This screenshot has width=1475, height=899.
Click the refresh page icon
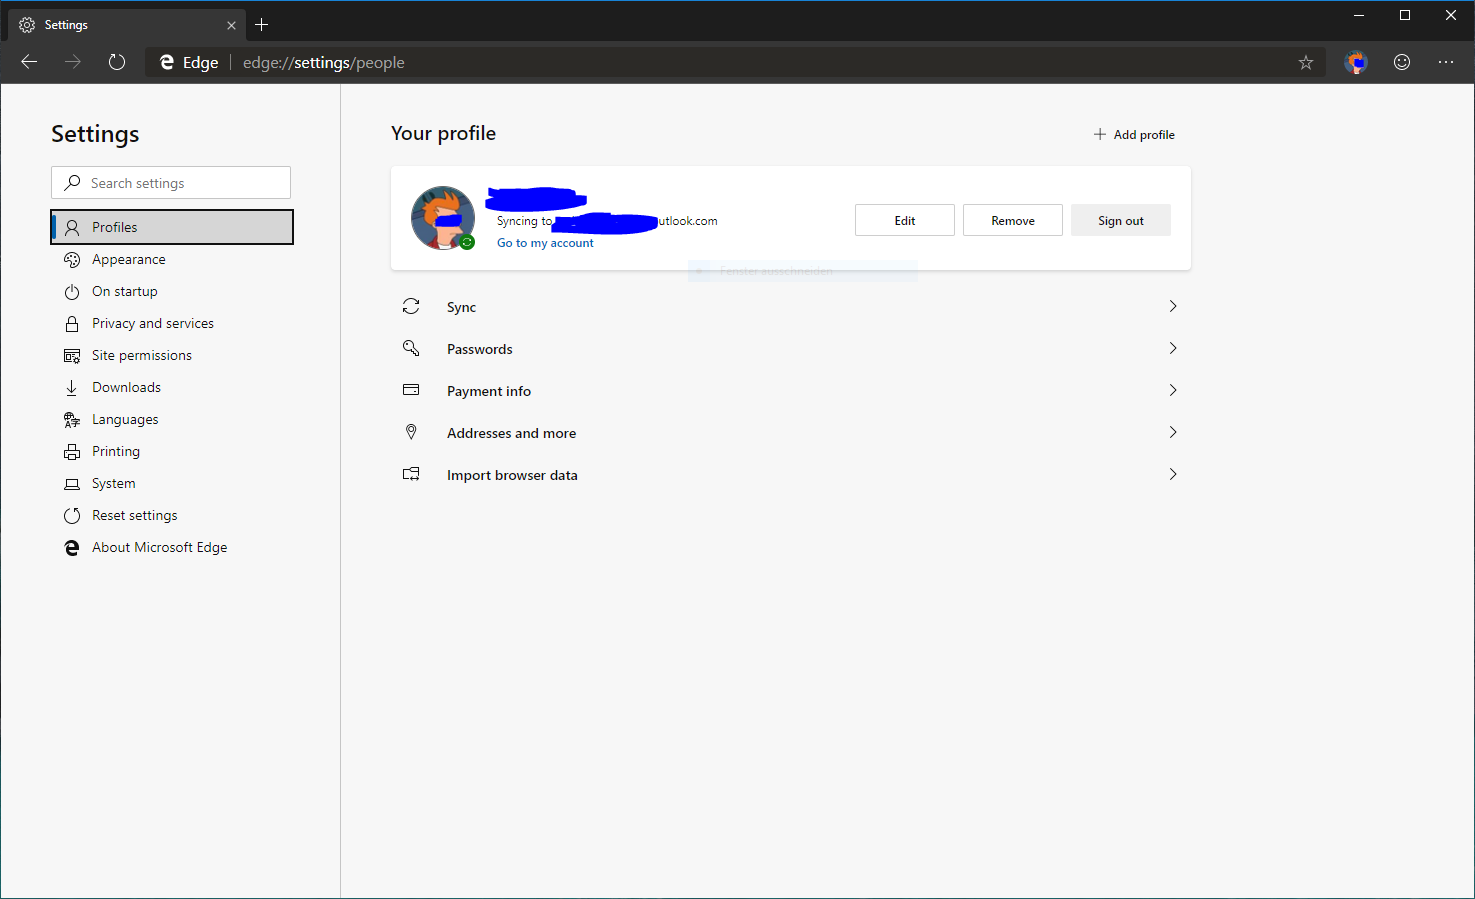pos(117,62)
